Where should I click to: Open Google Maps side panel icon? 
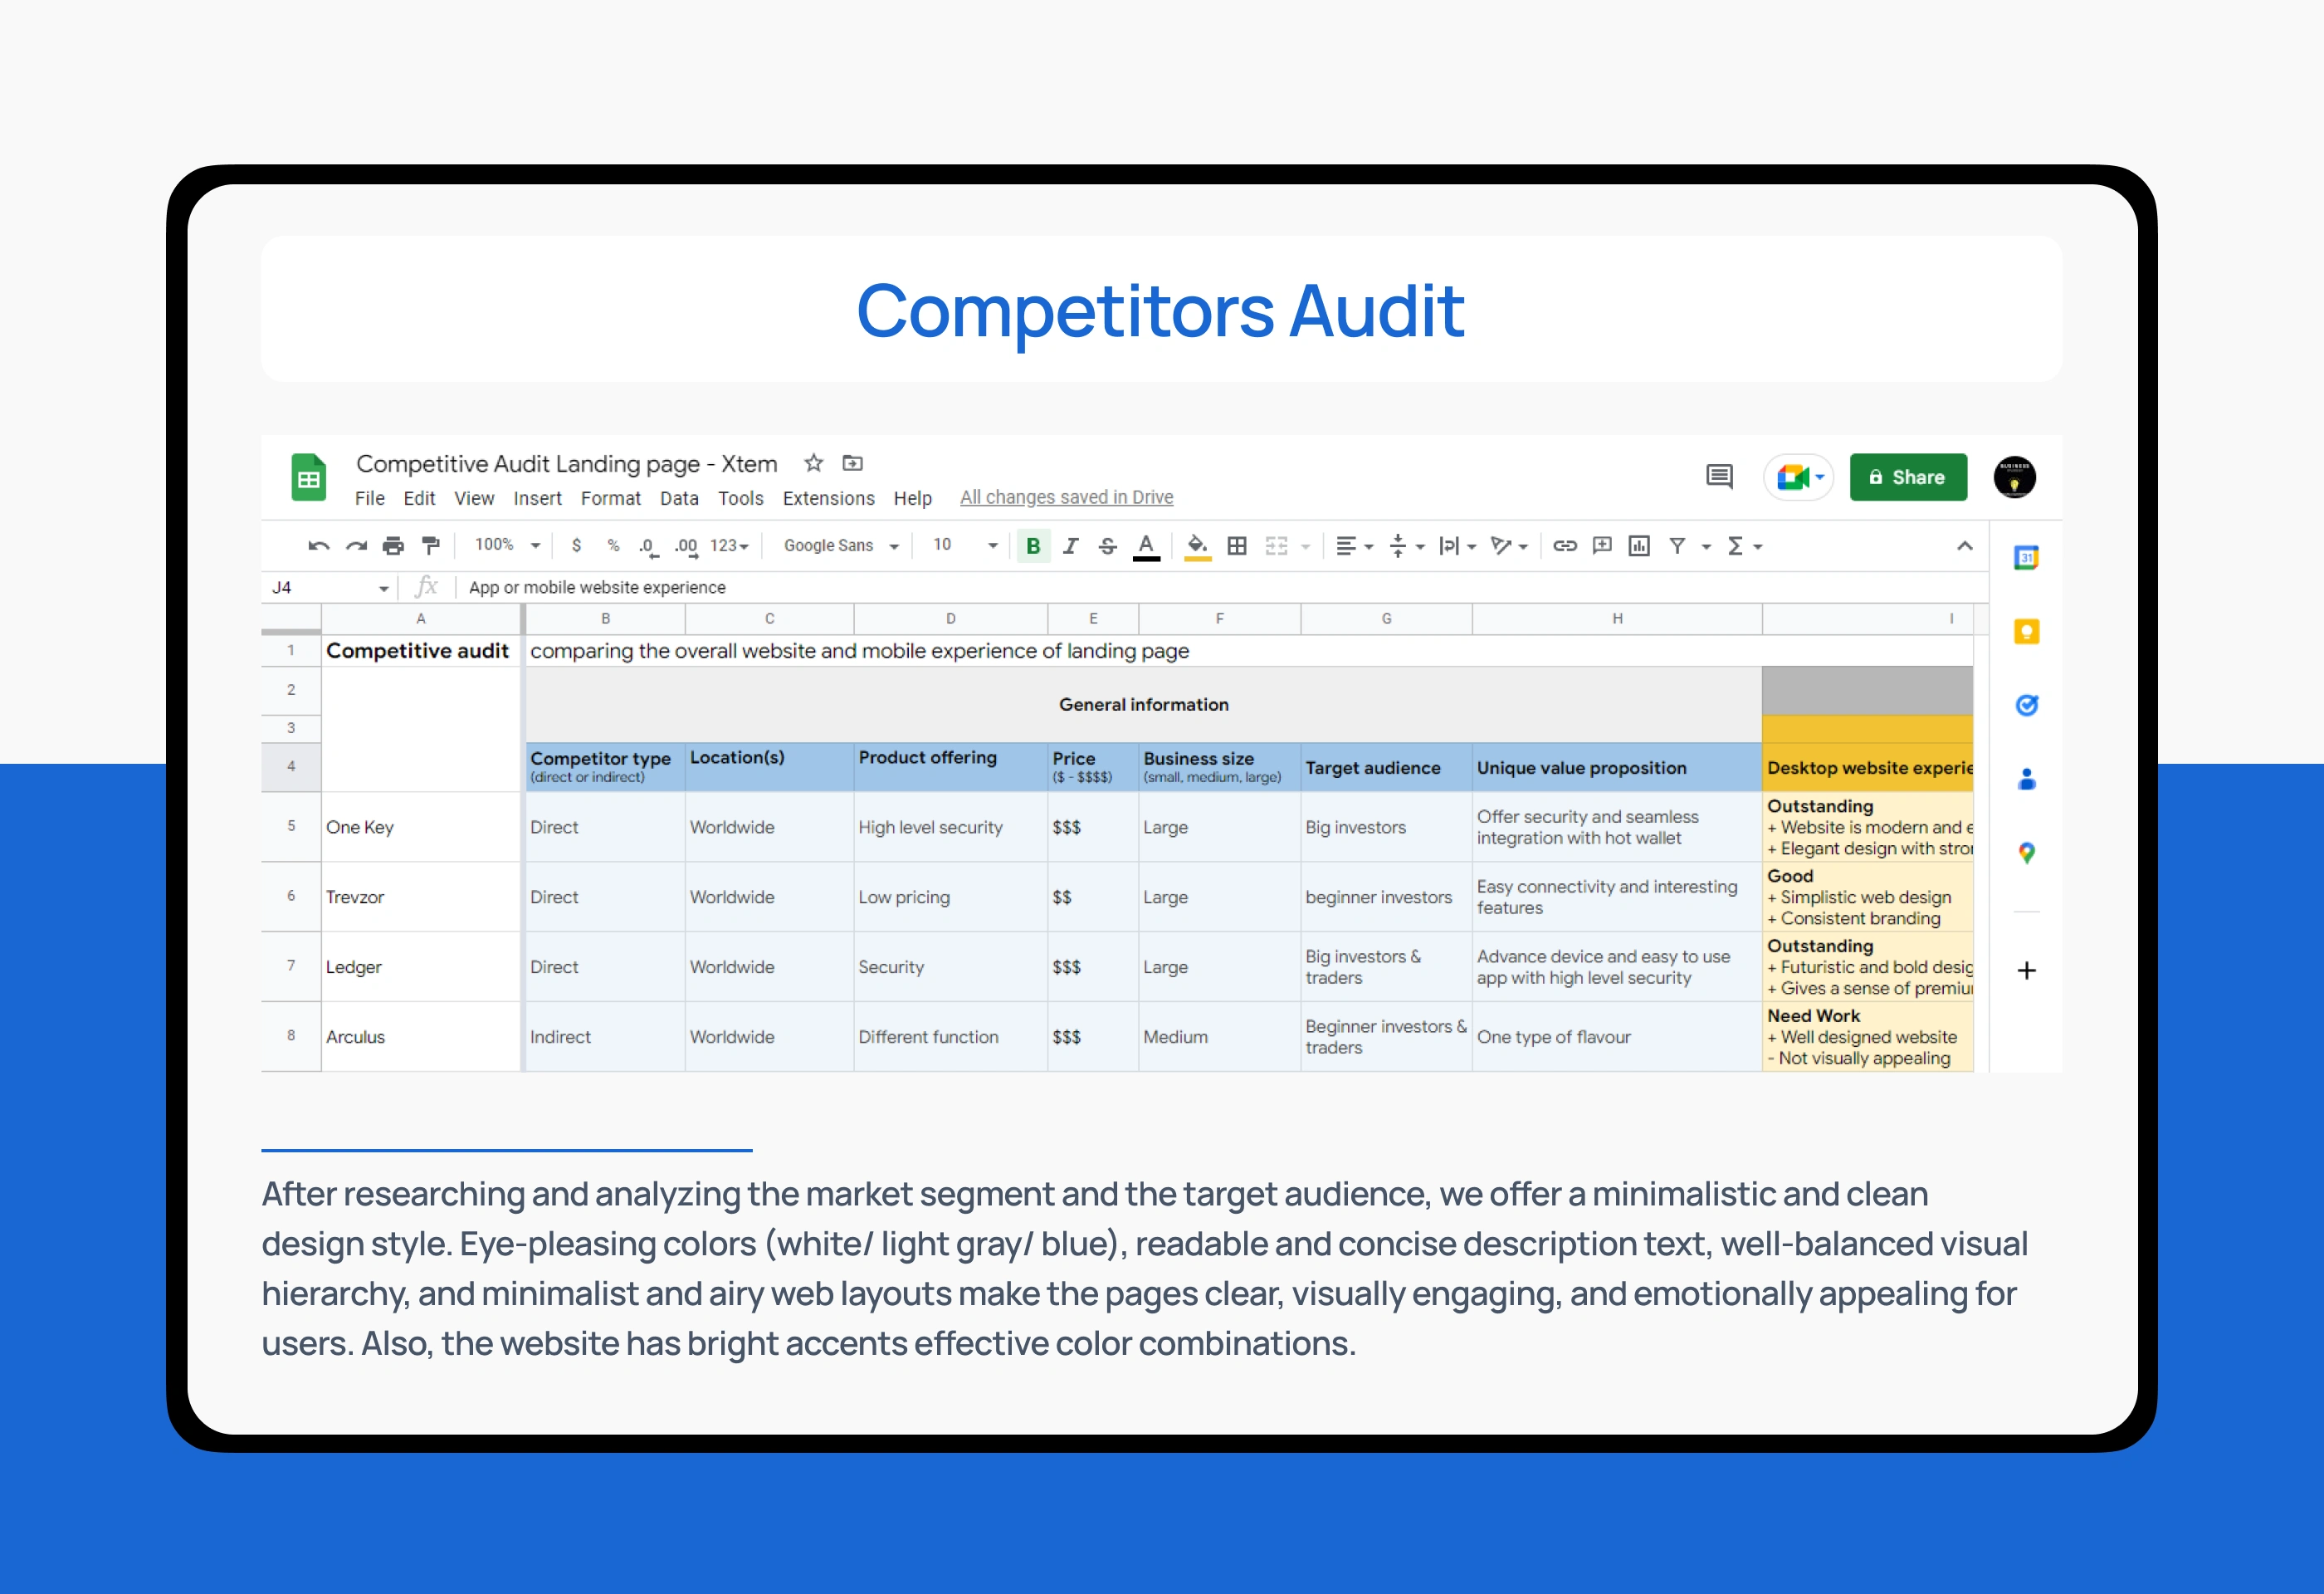(x=2026, y=853)
